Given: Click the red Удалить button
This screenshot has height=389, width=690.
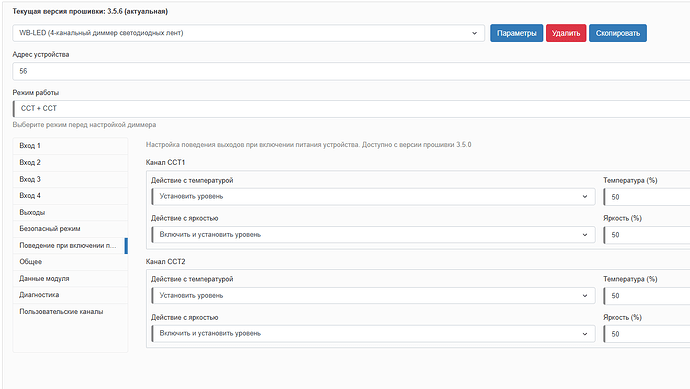Looking at the screenshot, I should point(566,33).
